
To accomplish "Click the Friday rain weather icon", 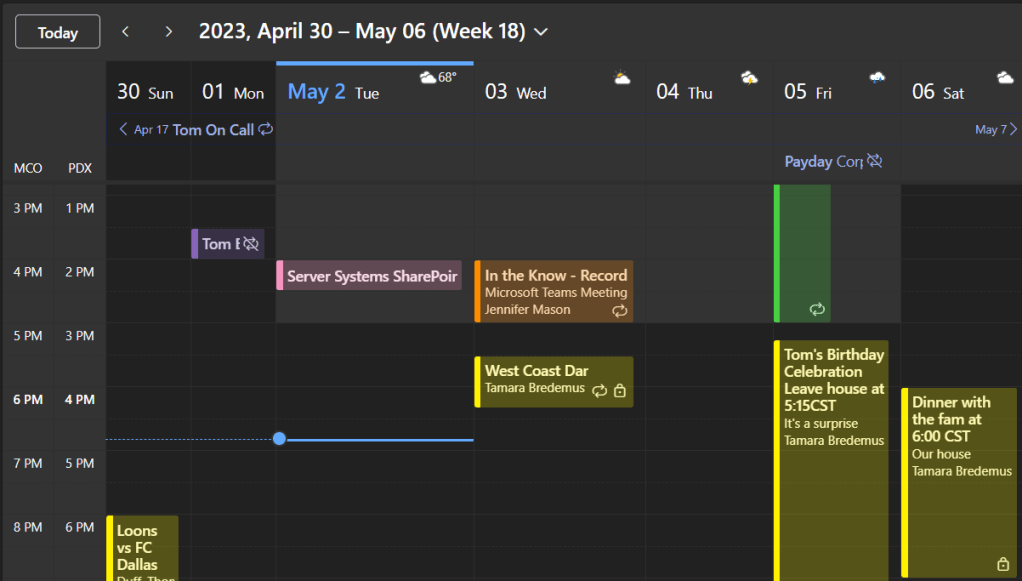I will pyautogui.click(x=877, y=78).
